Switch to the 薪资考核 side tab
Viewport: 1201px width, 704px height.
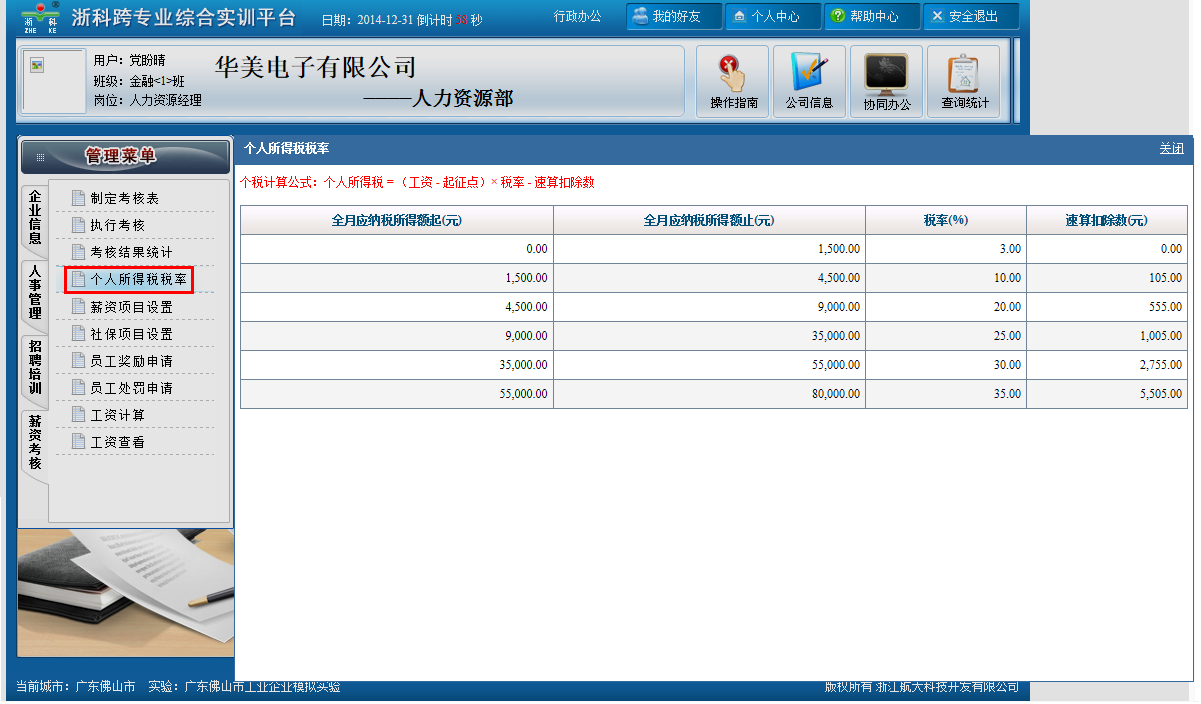point(35,442)
